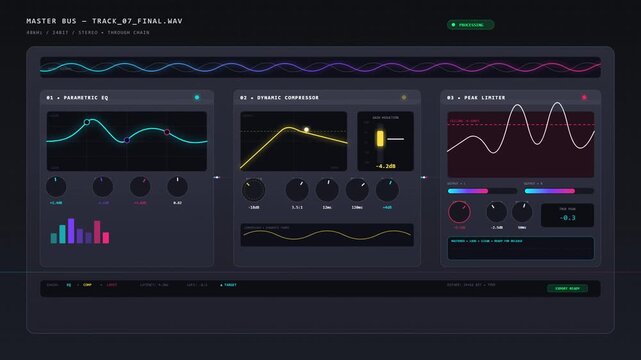Click the tallest purple spectrum bar
Screen dimensions: 641x360
71,231
